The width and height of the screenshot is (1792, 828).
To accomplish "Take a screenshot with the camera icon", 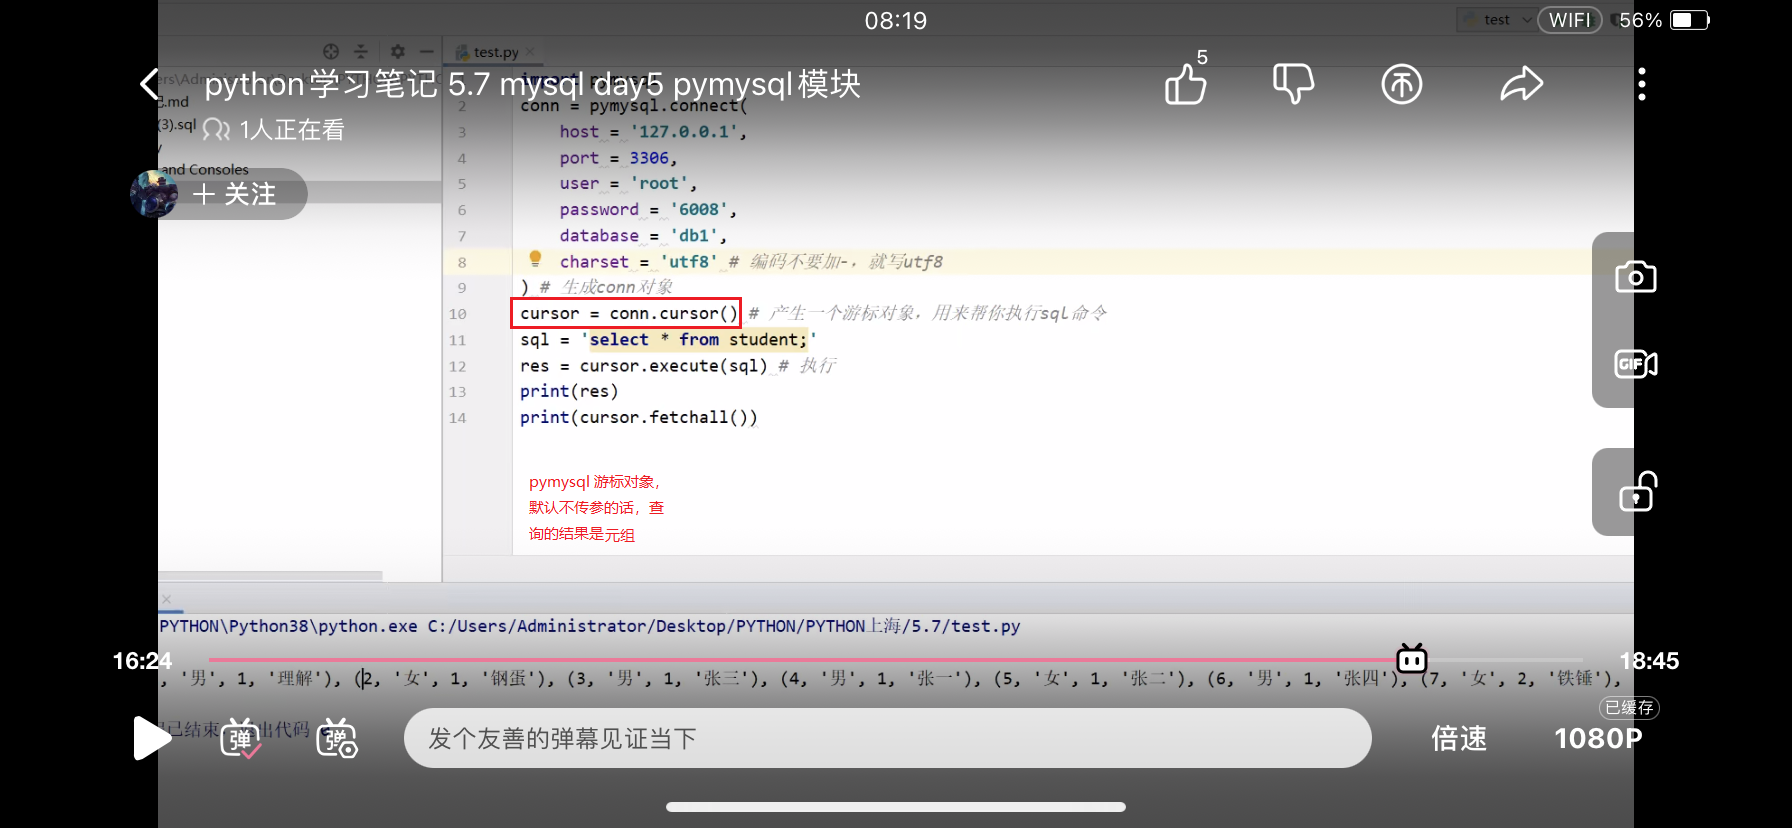I will [x=1636, y=277].
